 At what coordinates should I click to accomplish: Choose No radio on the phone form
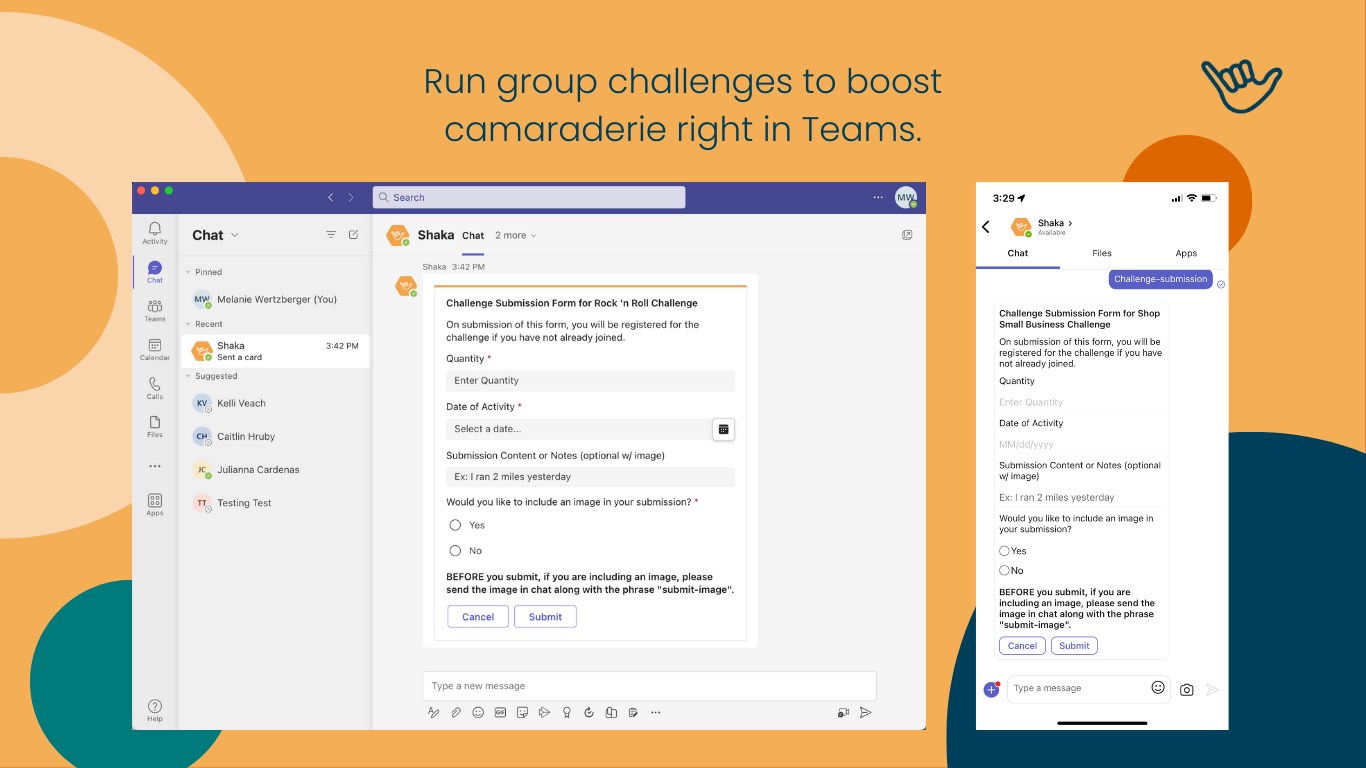click(x=1004, y=571)
